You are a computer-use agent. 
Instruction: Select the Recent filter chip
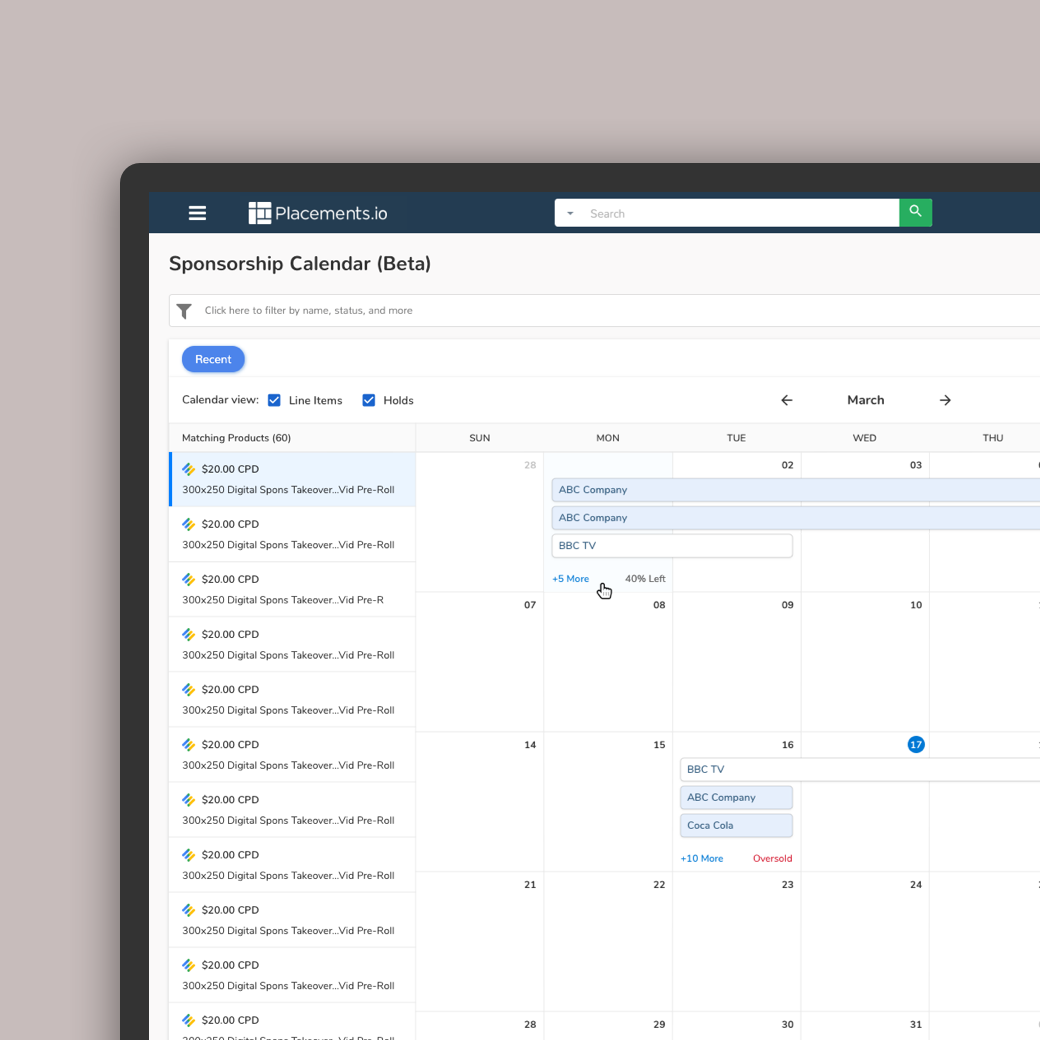point(213,359)
